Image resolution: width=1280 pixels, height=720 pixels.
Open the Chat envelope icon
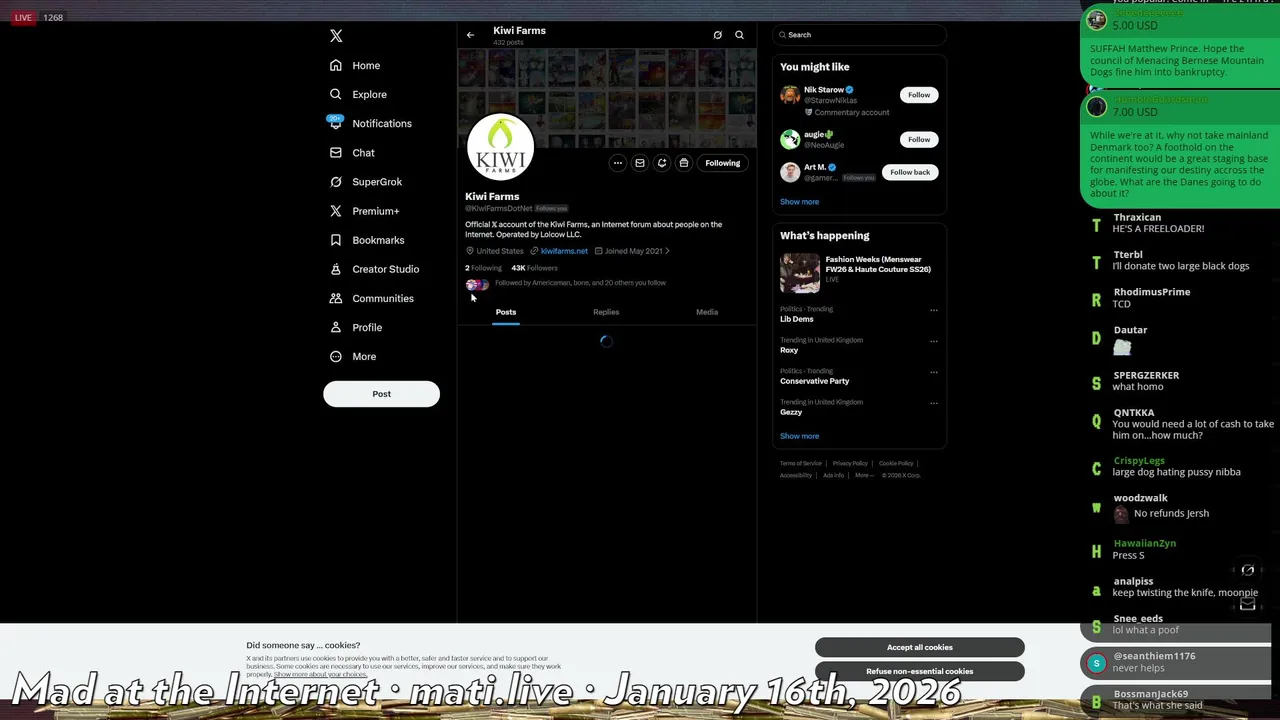click(x=336, y=153)
